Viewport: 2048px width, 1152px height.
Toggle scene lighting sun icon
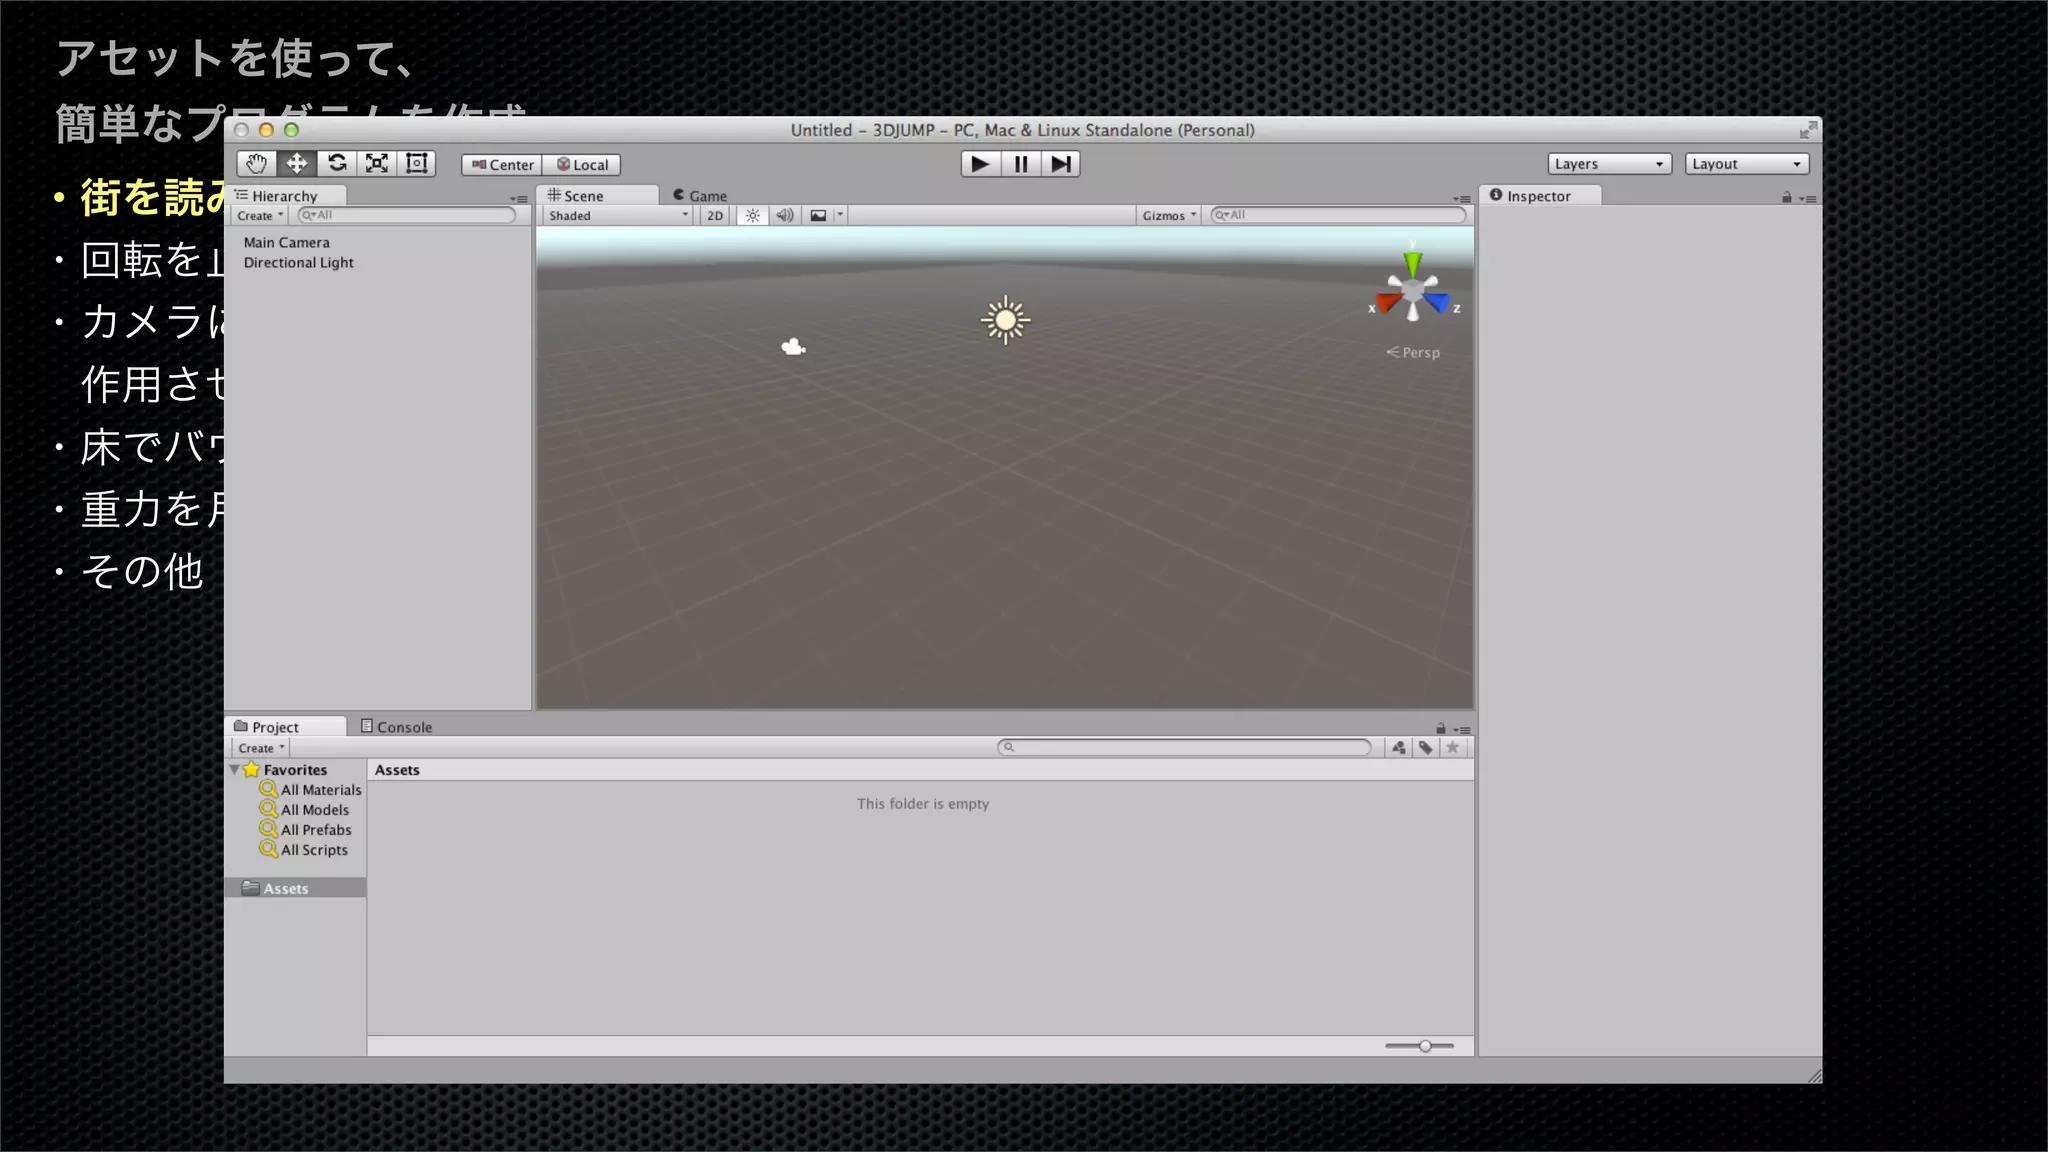click(x=753, y=216)
